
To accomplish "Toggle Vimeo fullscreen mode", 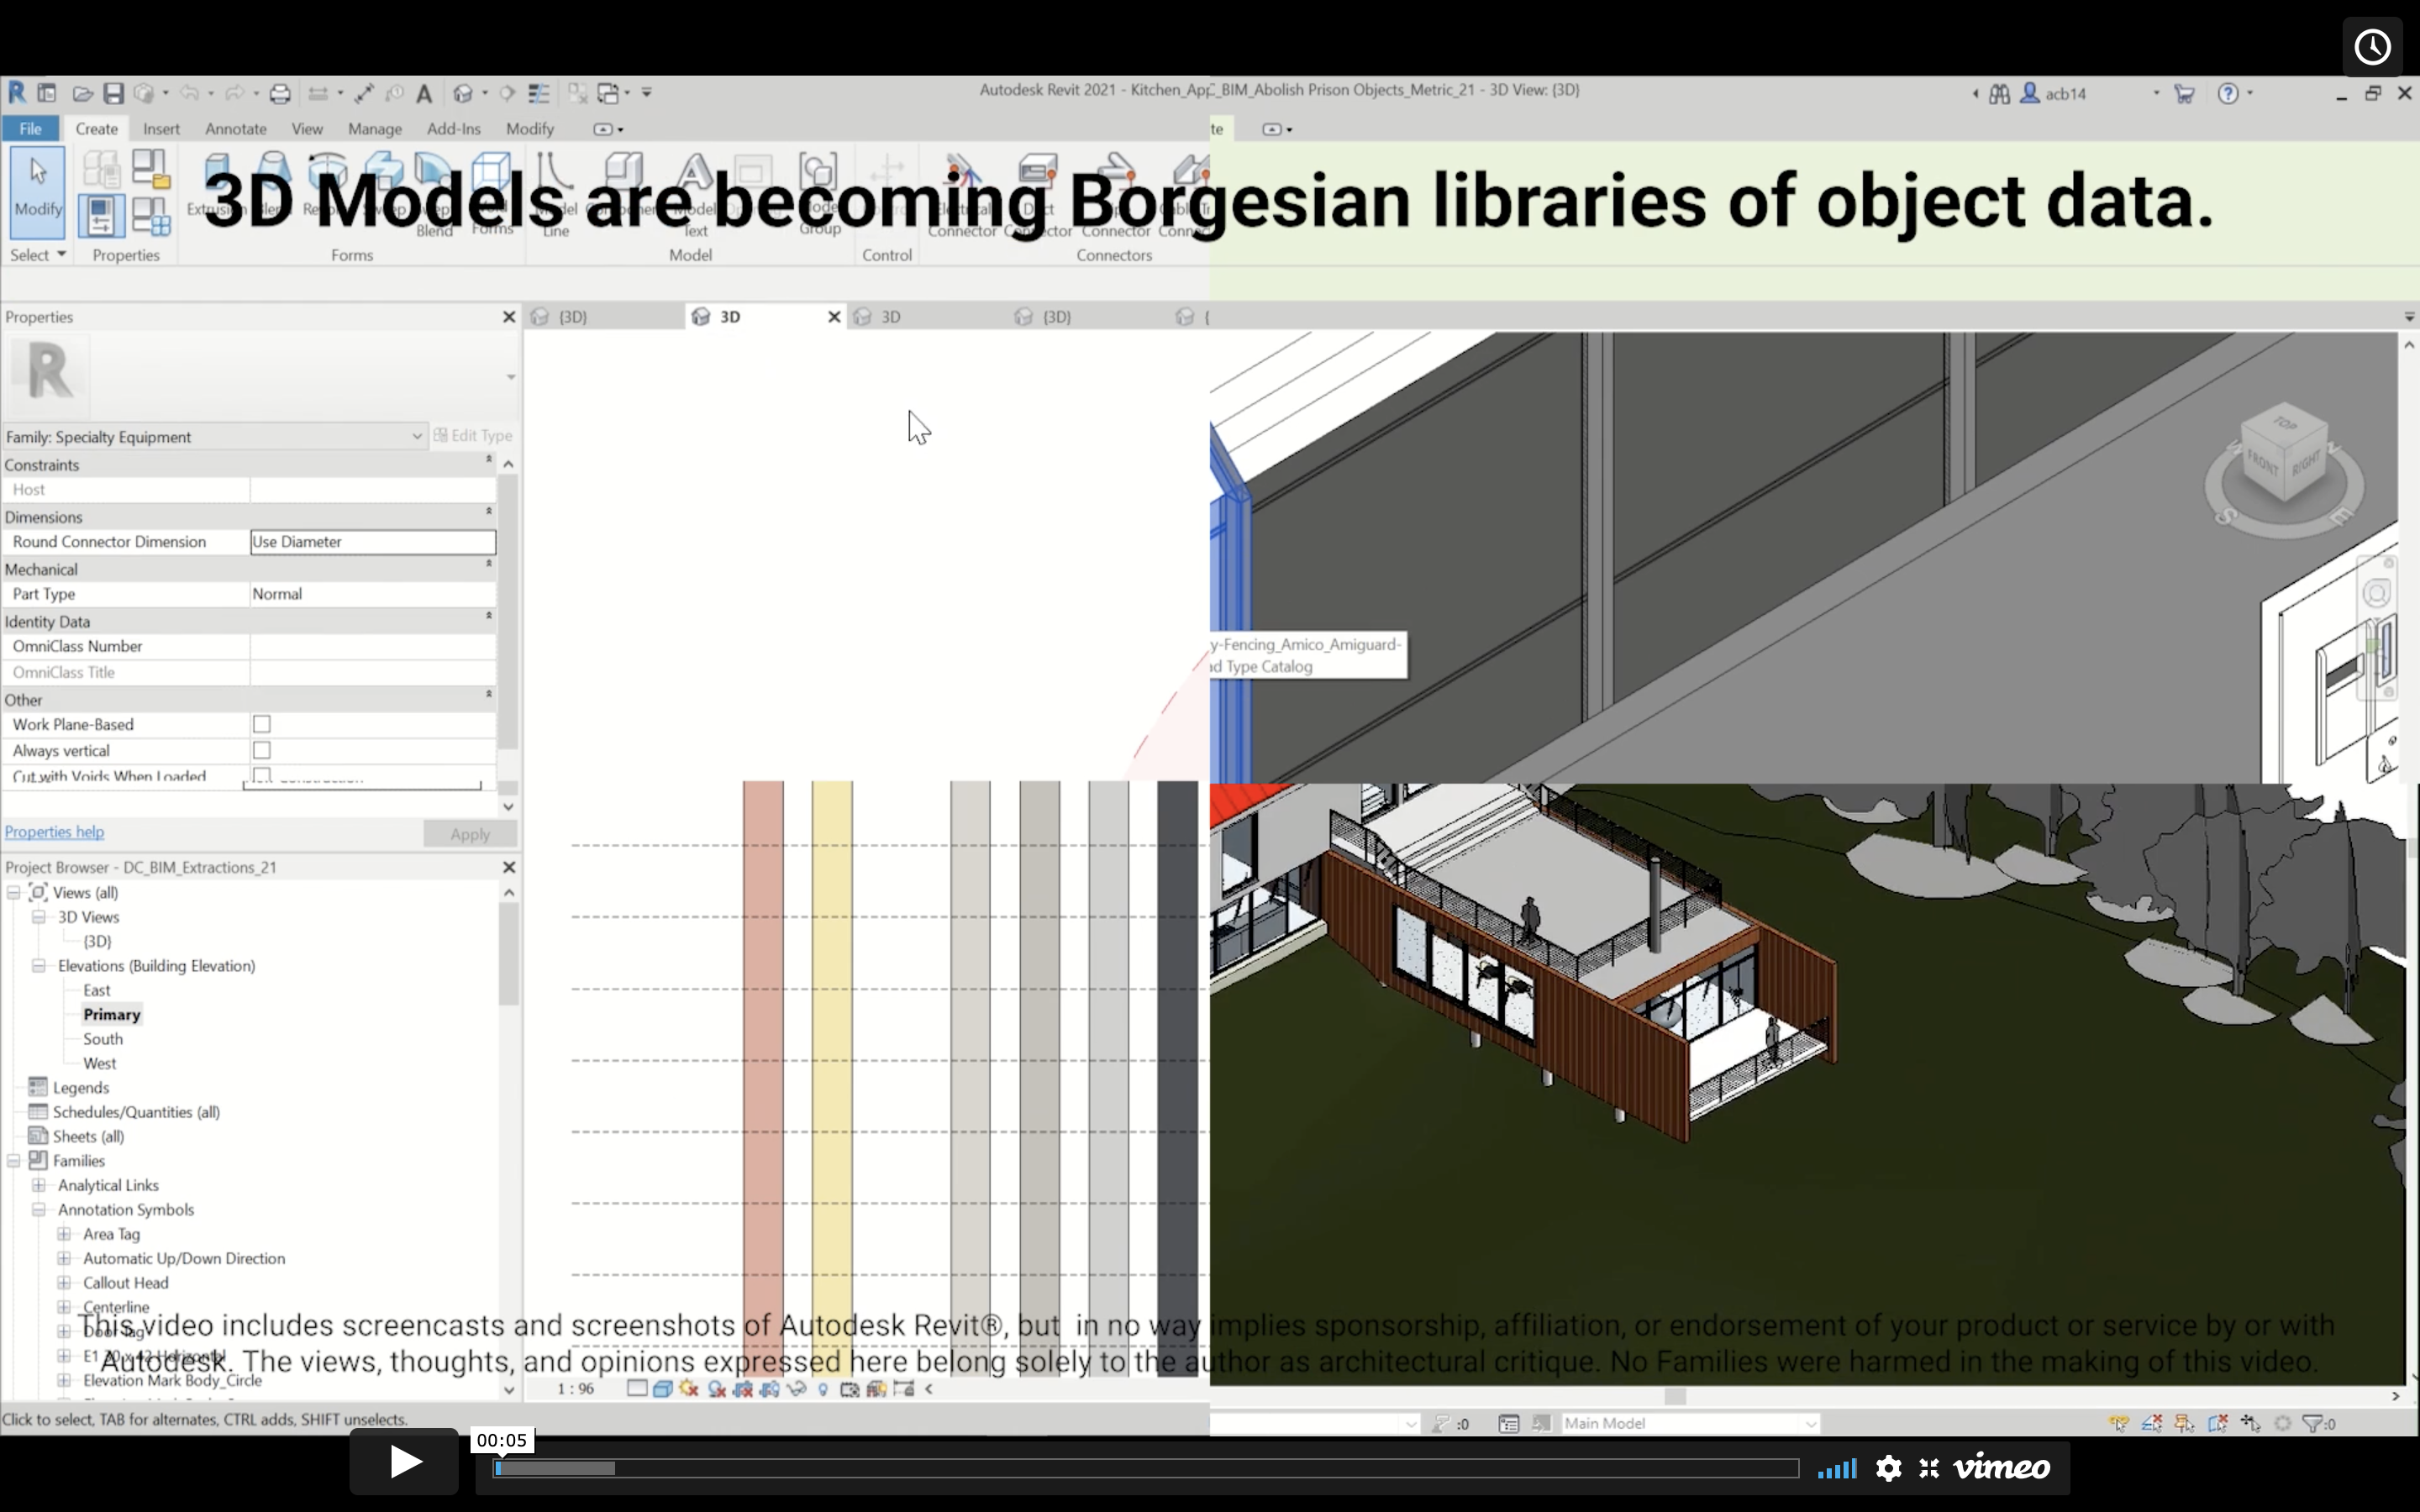I will pos(1929,1467).
